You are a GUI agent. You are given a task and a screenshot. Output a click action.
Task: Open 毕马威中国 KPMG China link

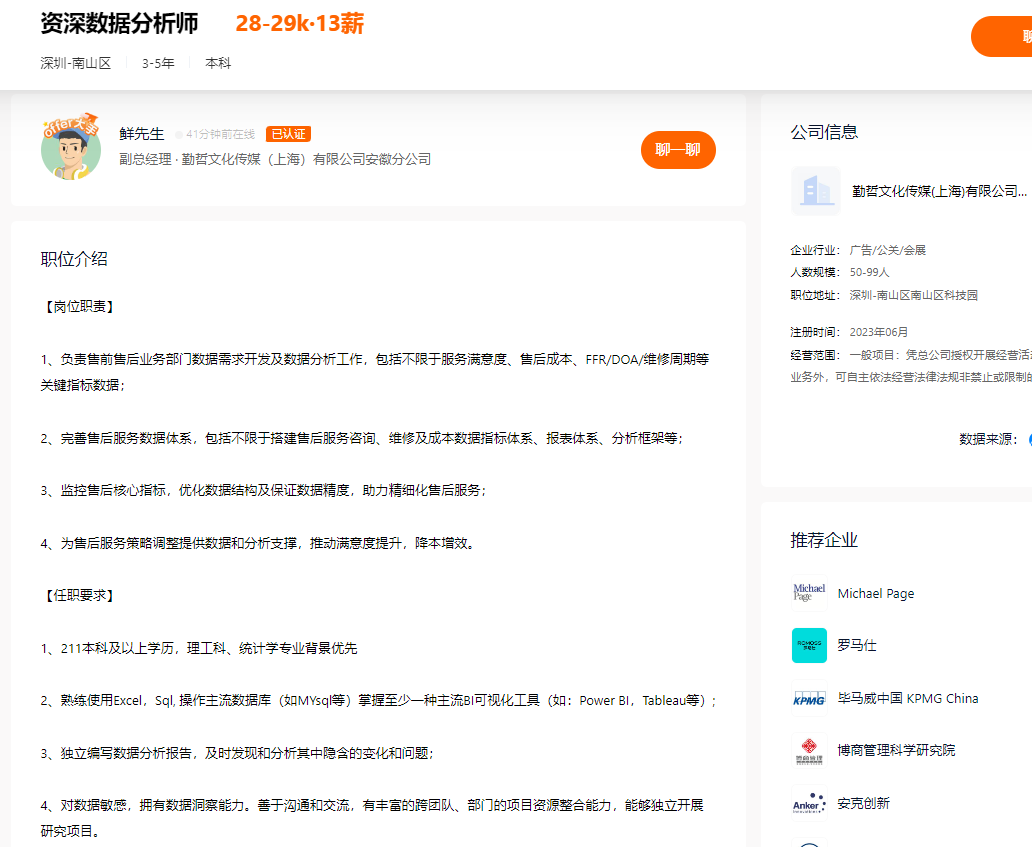coord(907,699)
